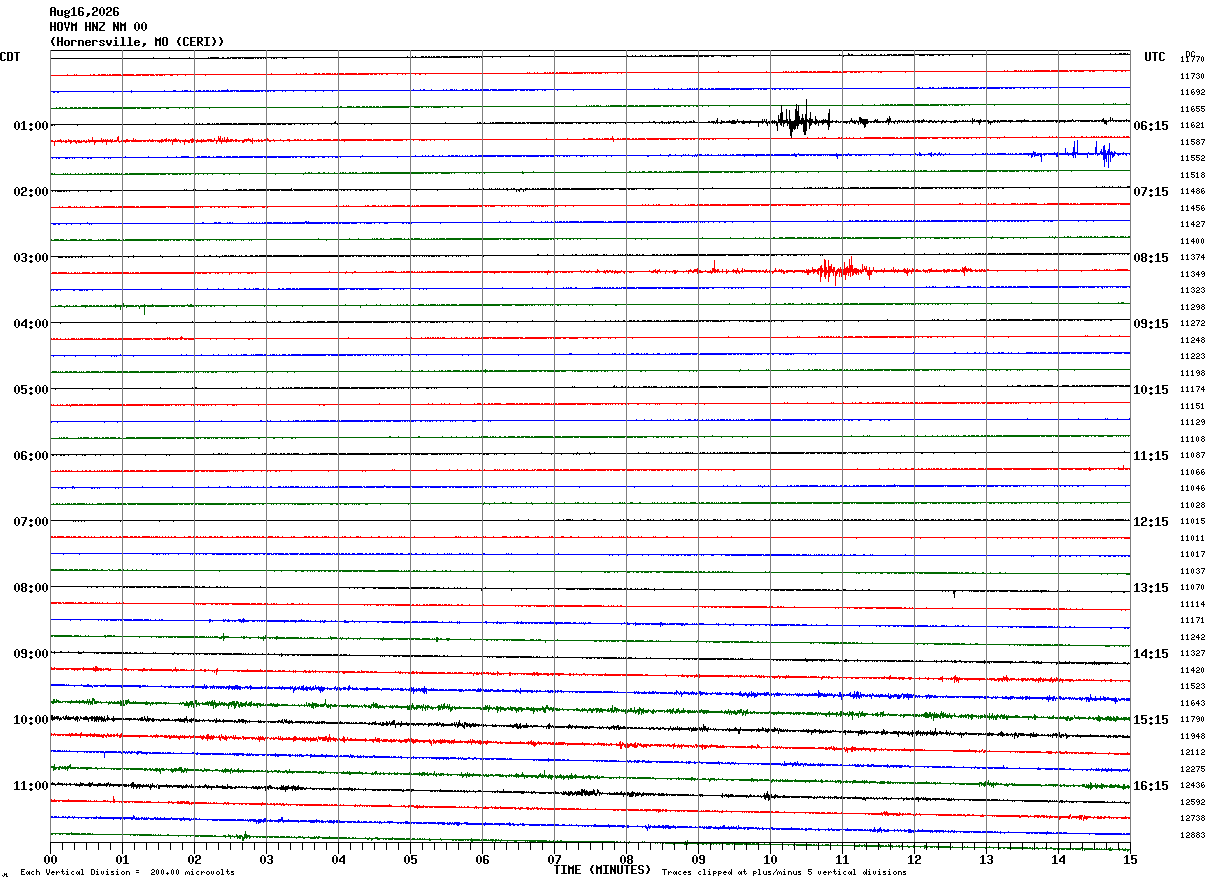Click the "14:15" UTC label
The image size is (1210, 886).
click(1151, 654)
